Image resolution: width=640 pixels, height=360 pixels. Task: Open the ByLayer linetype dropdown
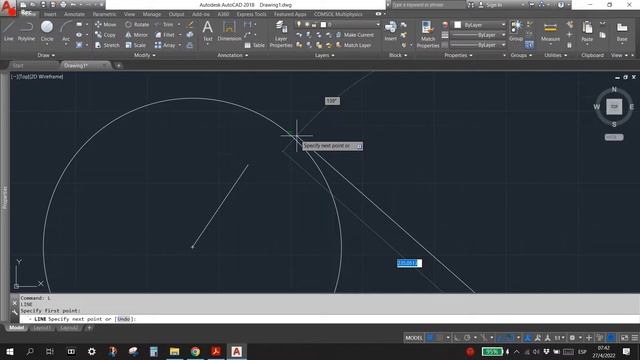click(478, 45)
